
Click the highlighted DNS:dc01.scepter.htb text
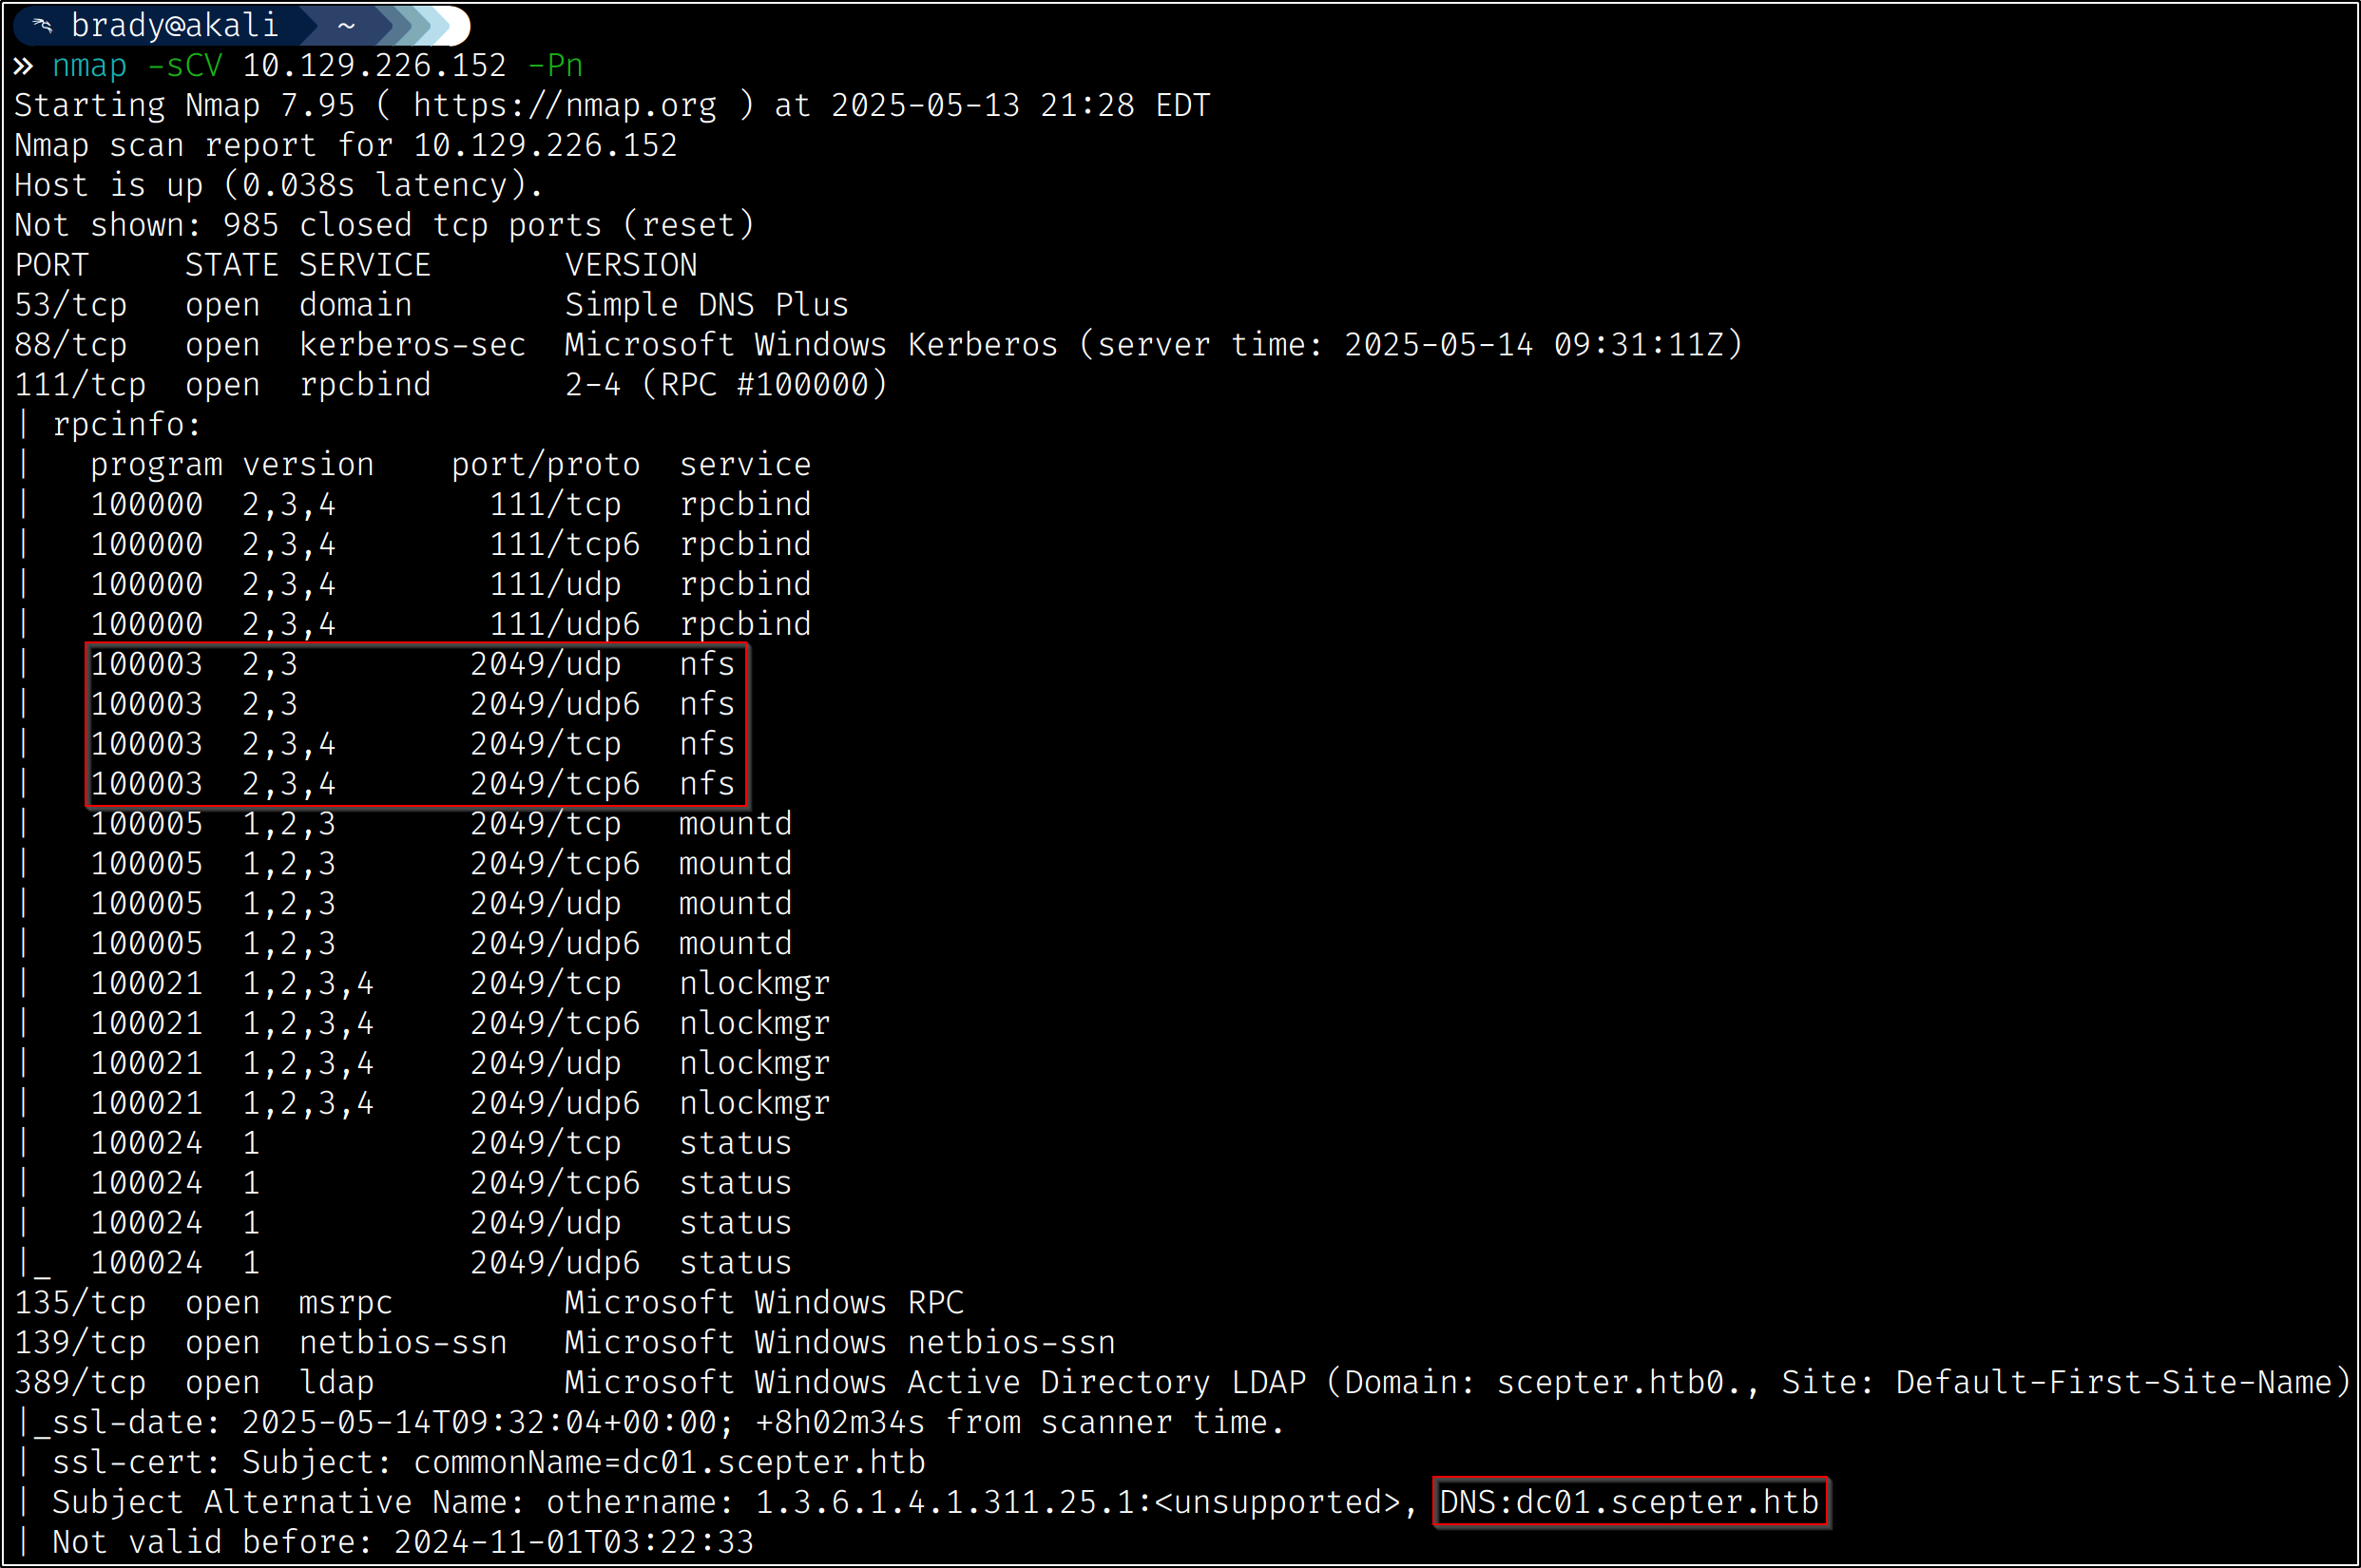click(1628, 1502)
